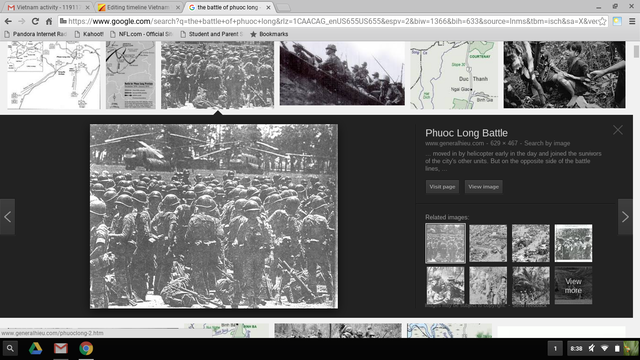The width and height of the screenshot is (640, 360).
Task: Click the extension icon beside the address bar
Action: tap(617, 21)
